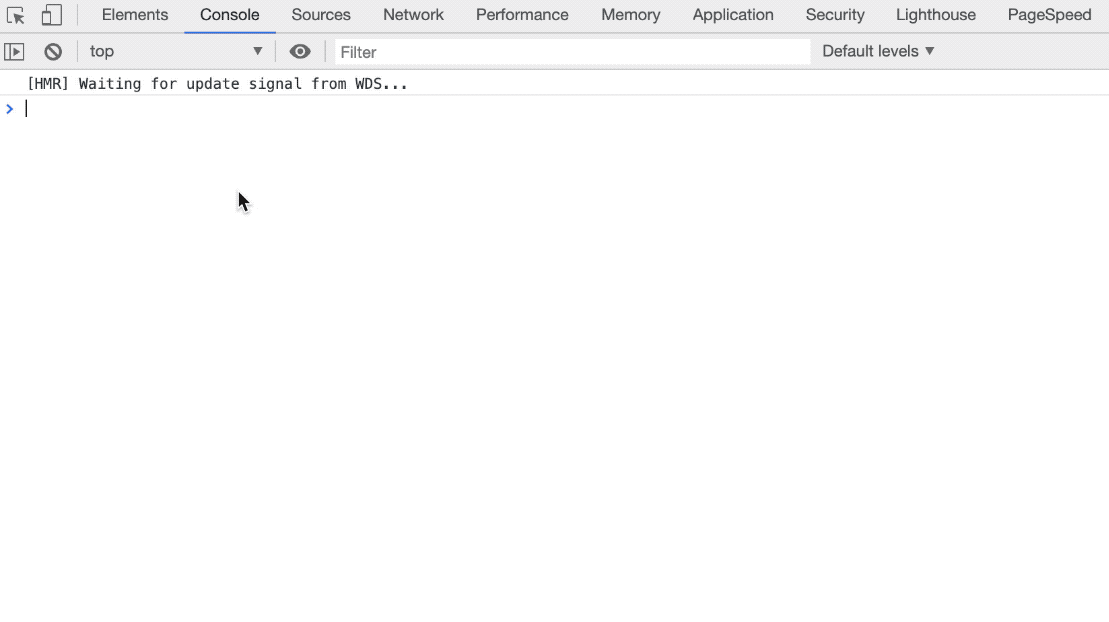Viewport: 1109px width, 622px height.
Task: Show the console sidebar panel
Action: coord(14,51)
